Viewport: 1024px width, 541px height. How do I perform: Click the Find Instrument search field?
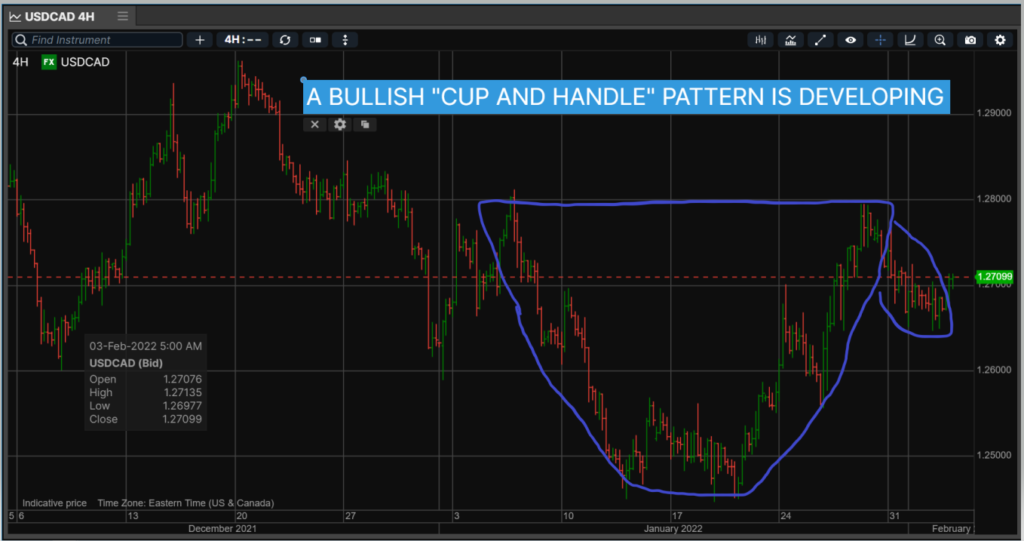point(100,40)
